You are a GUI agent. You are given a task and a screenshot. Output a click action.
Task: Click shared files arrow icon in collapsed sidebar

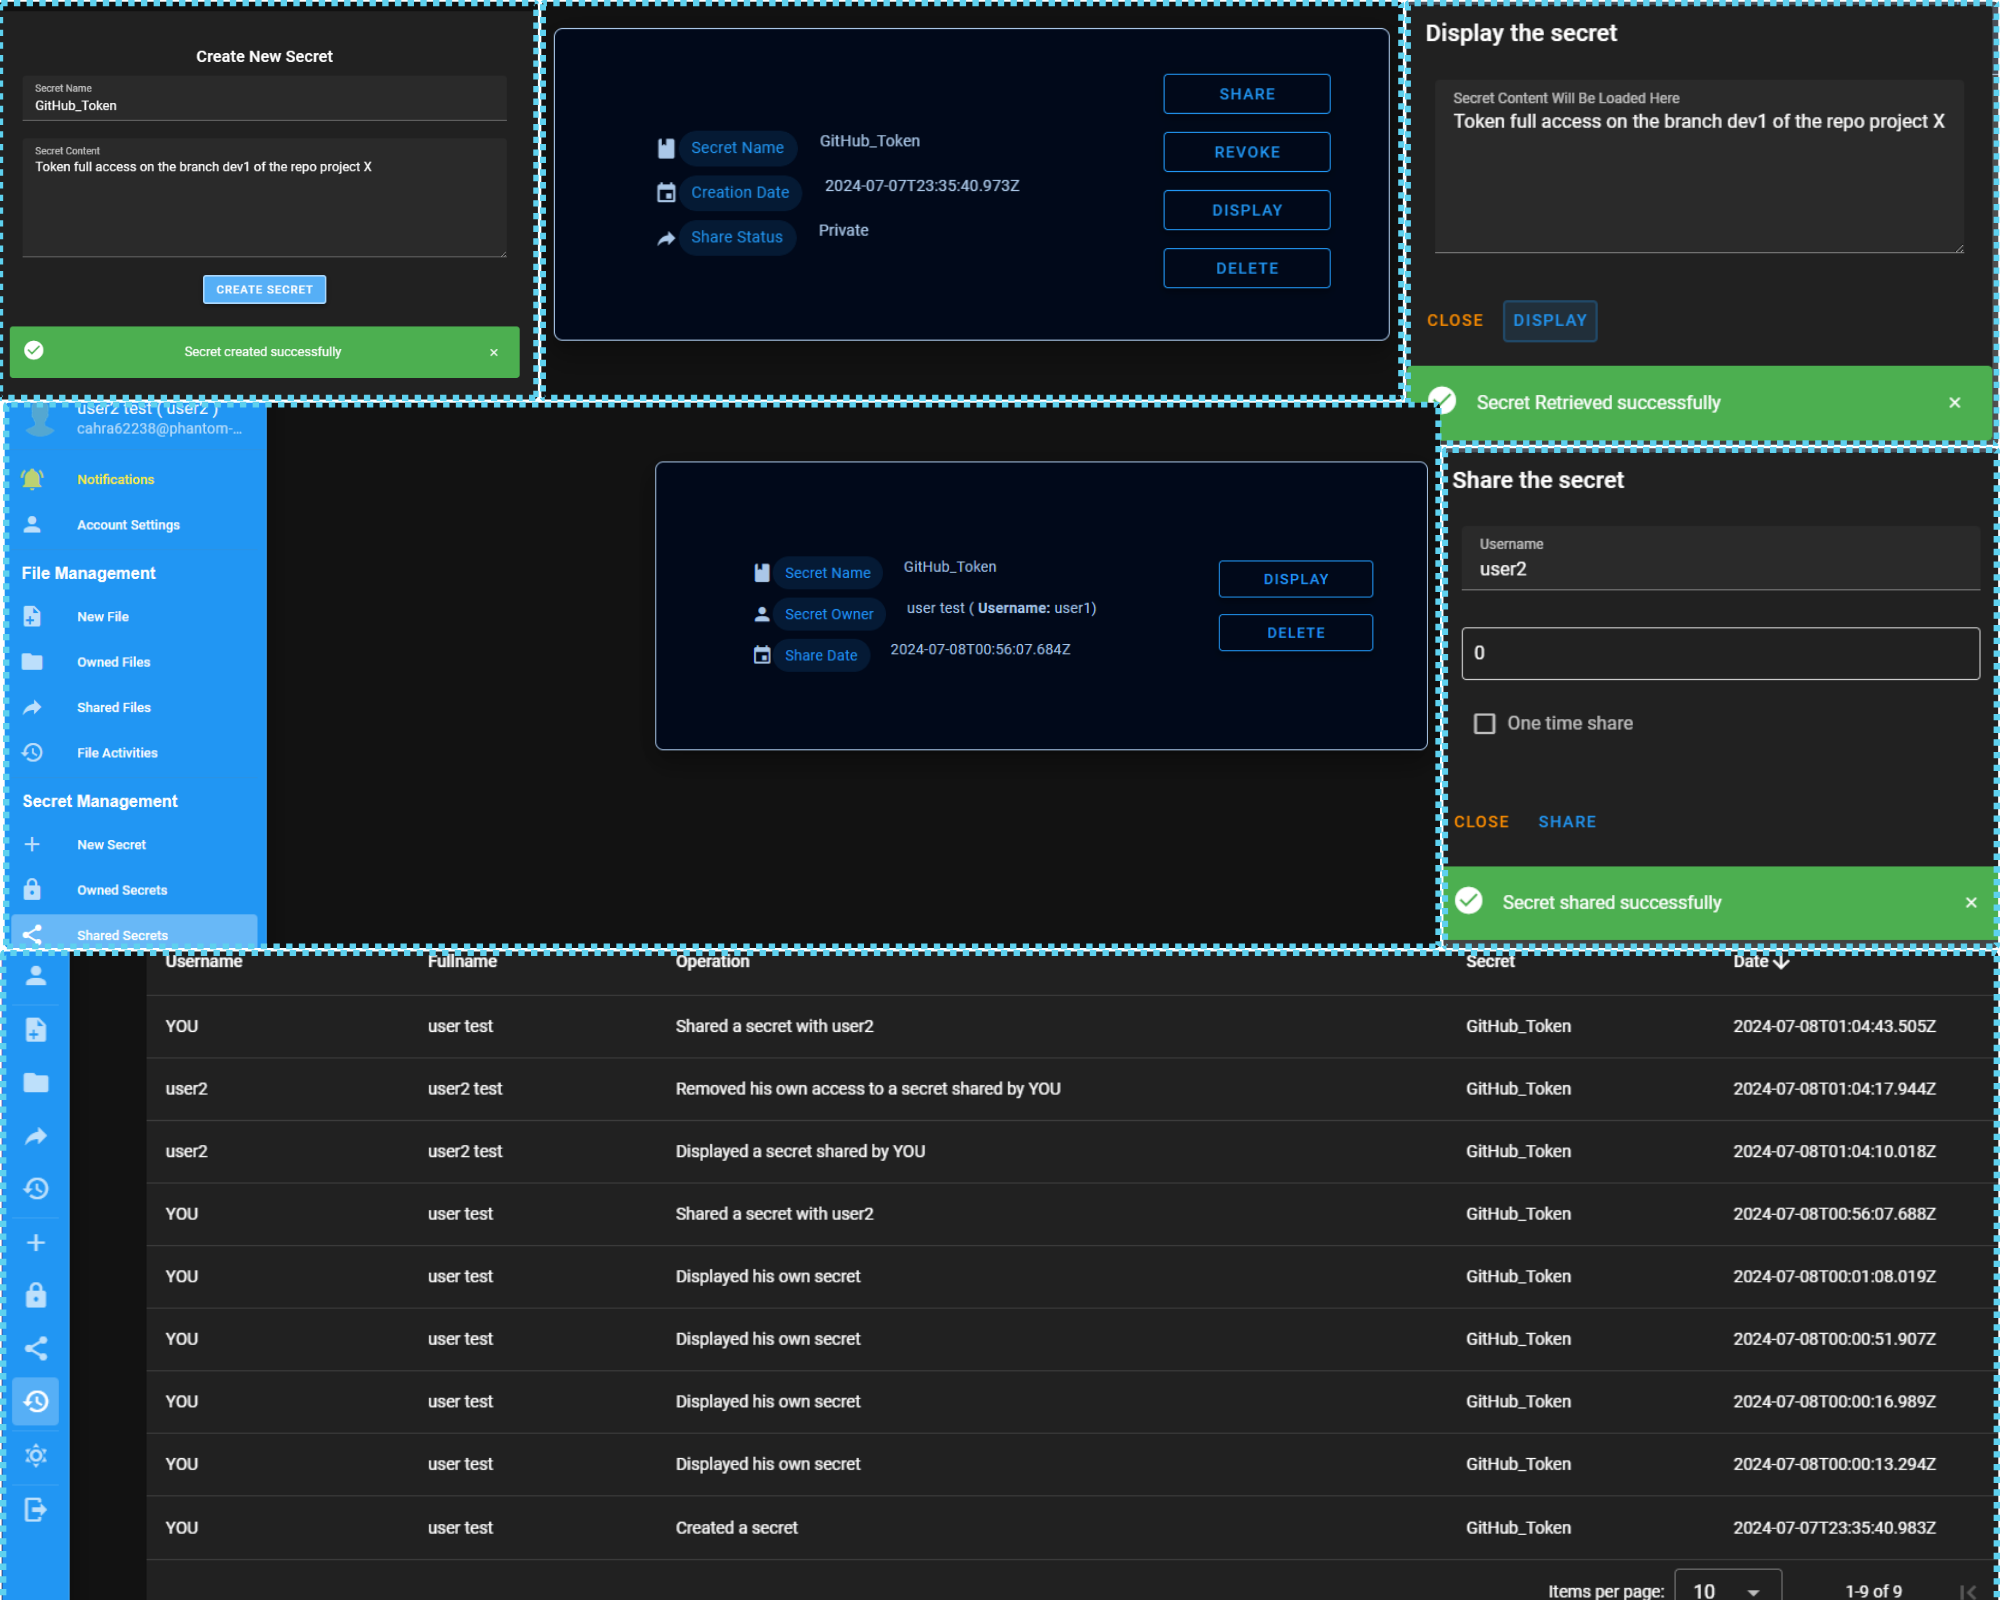point(36,1135)
